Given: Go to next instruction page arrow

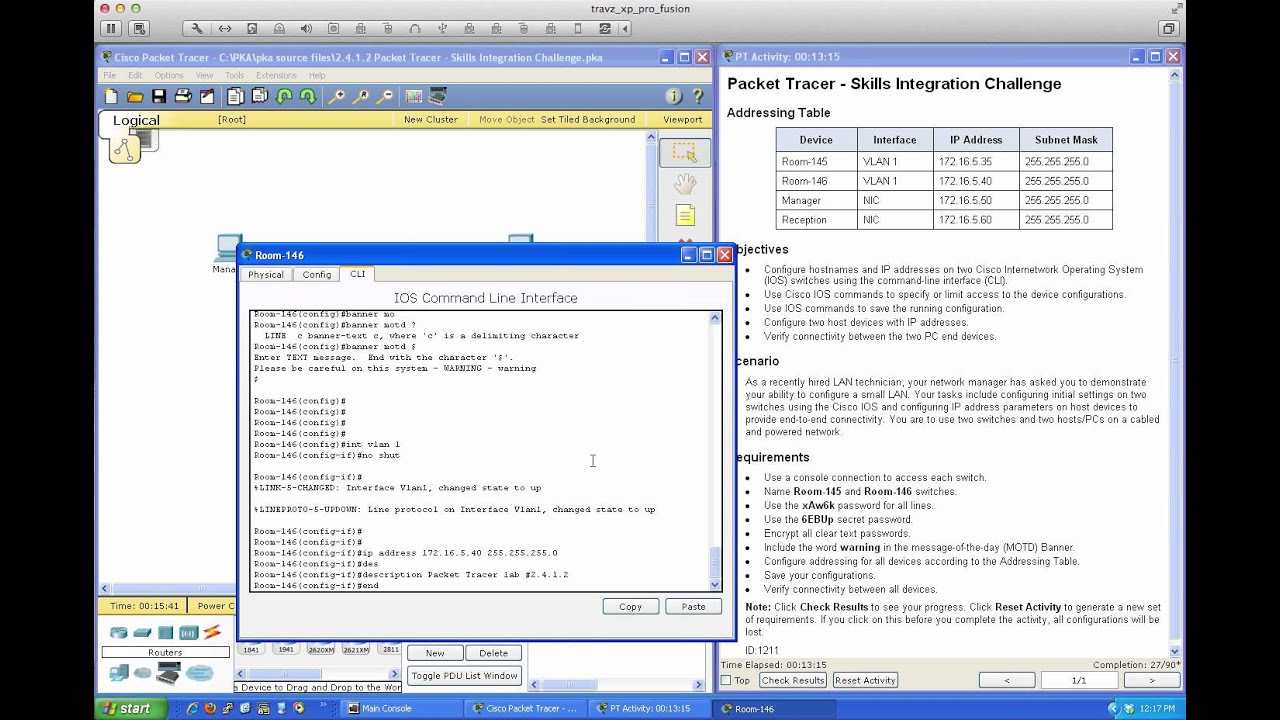Looking at the screenshot, I should click(x=1152, y=681).
